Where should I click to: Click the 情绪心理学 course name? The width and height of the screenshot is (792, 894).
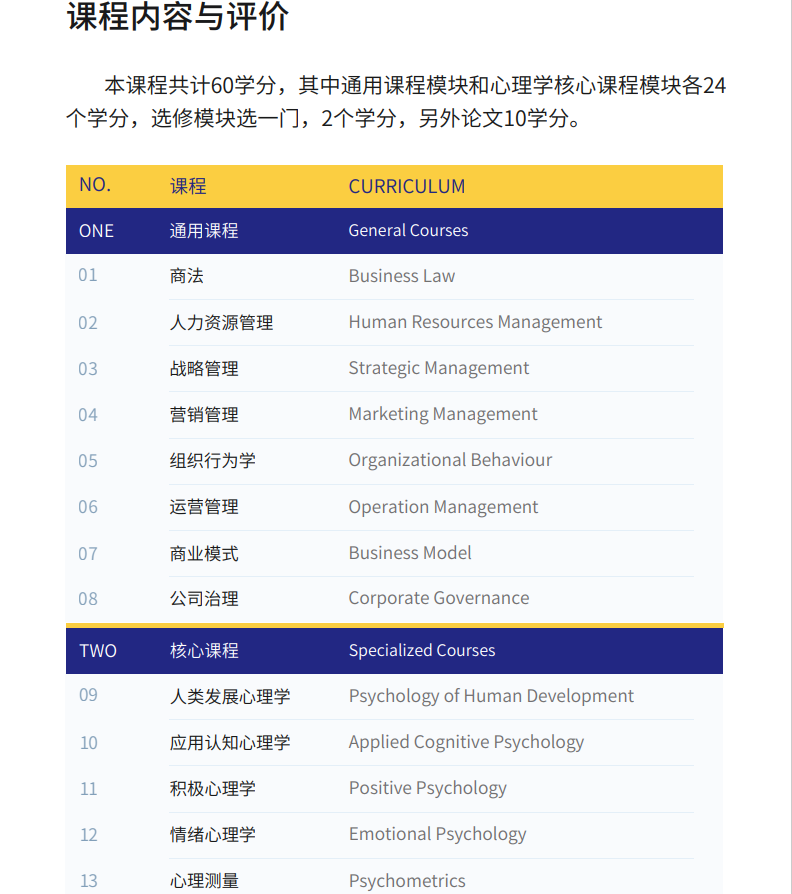coord(212,835)
